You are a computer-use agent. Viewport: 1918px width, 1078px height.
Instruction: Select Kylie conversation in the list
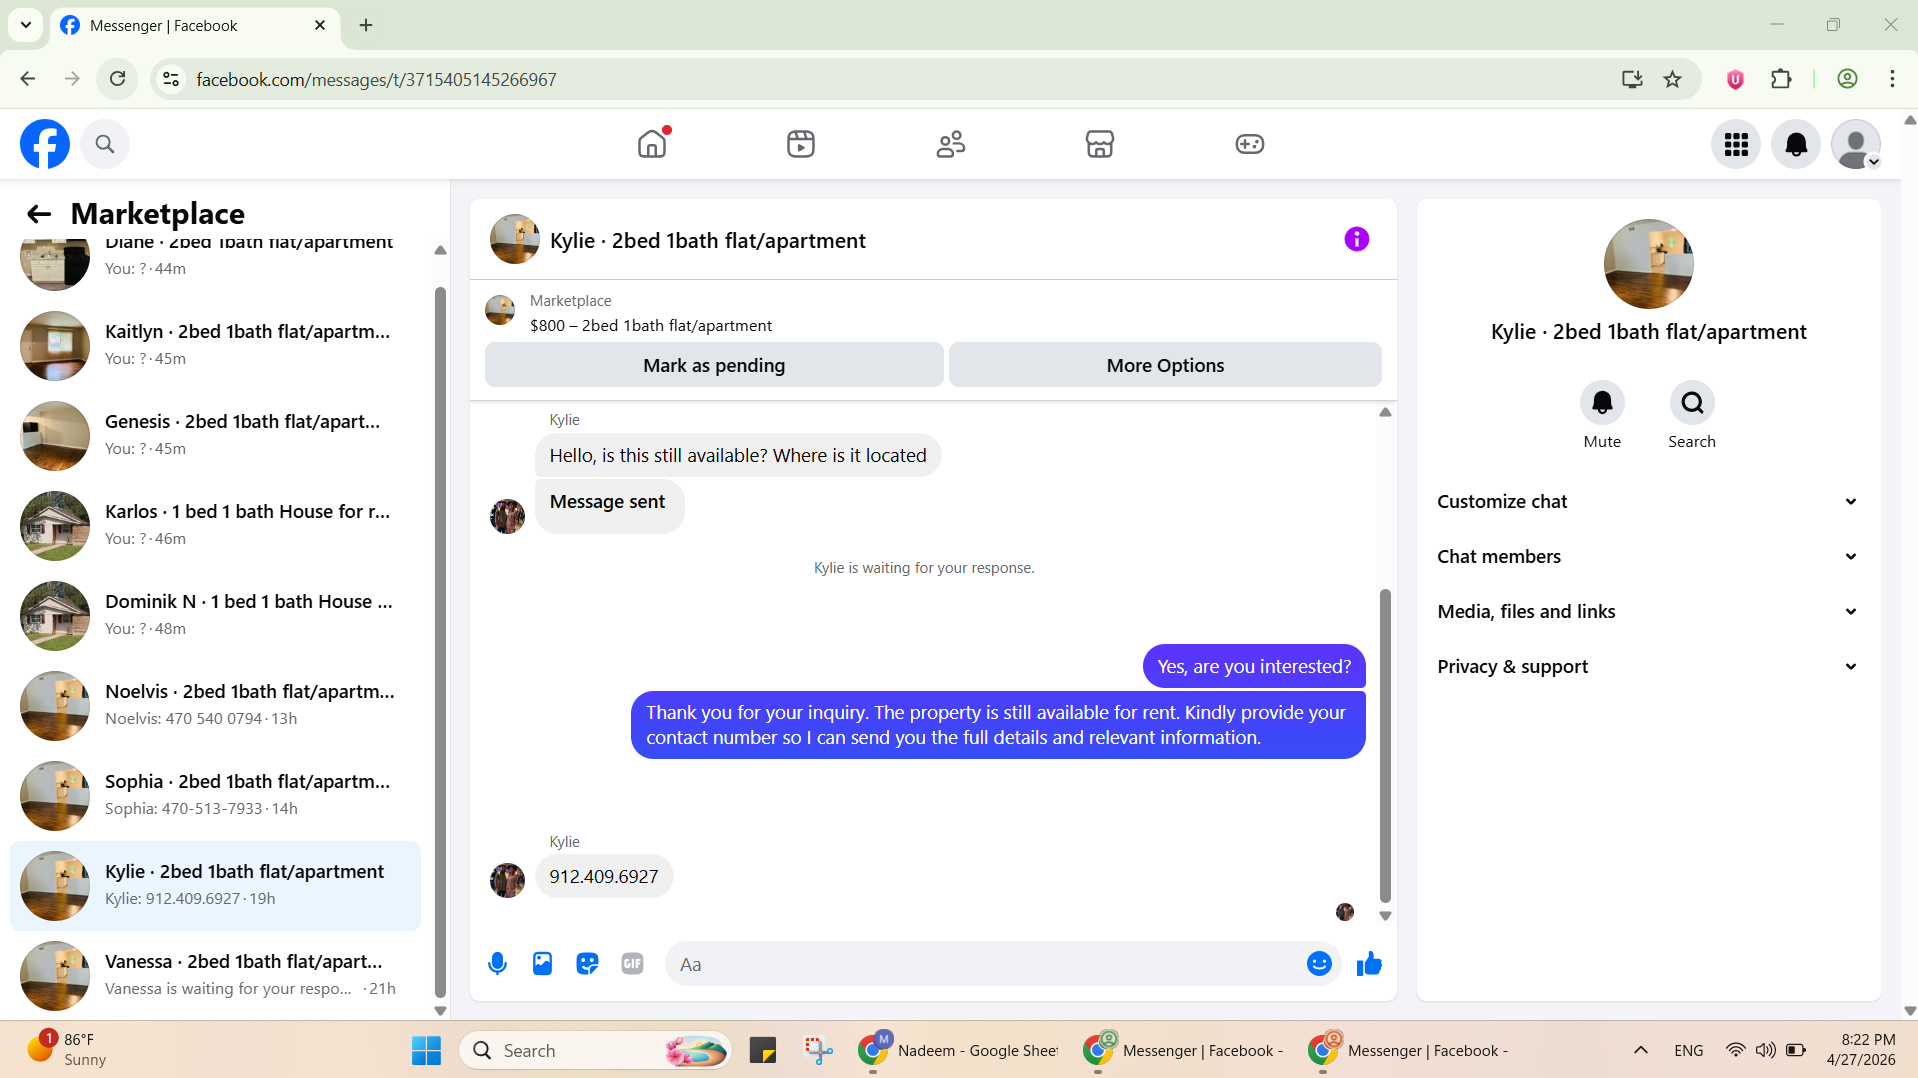215,885
